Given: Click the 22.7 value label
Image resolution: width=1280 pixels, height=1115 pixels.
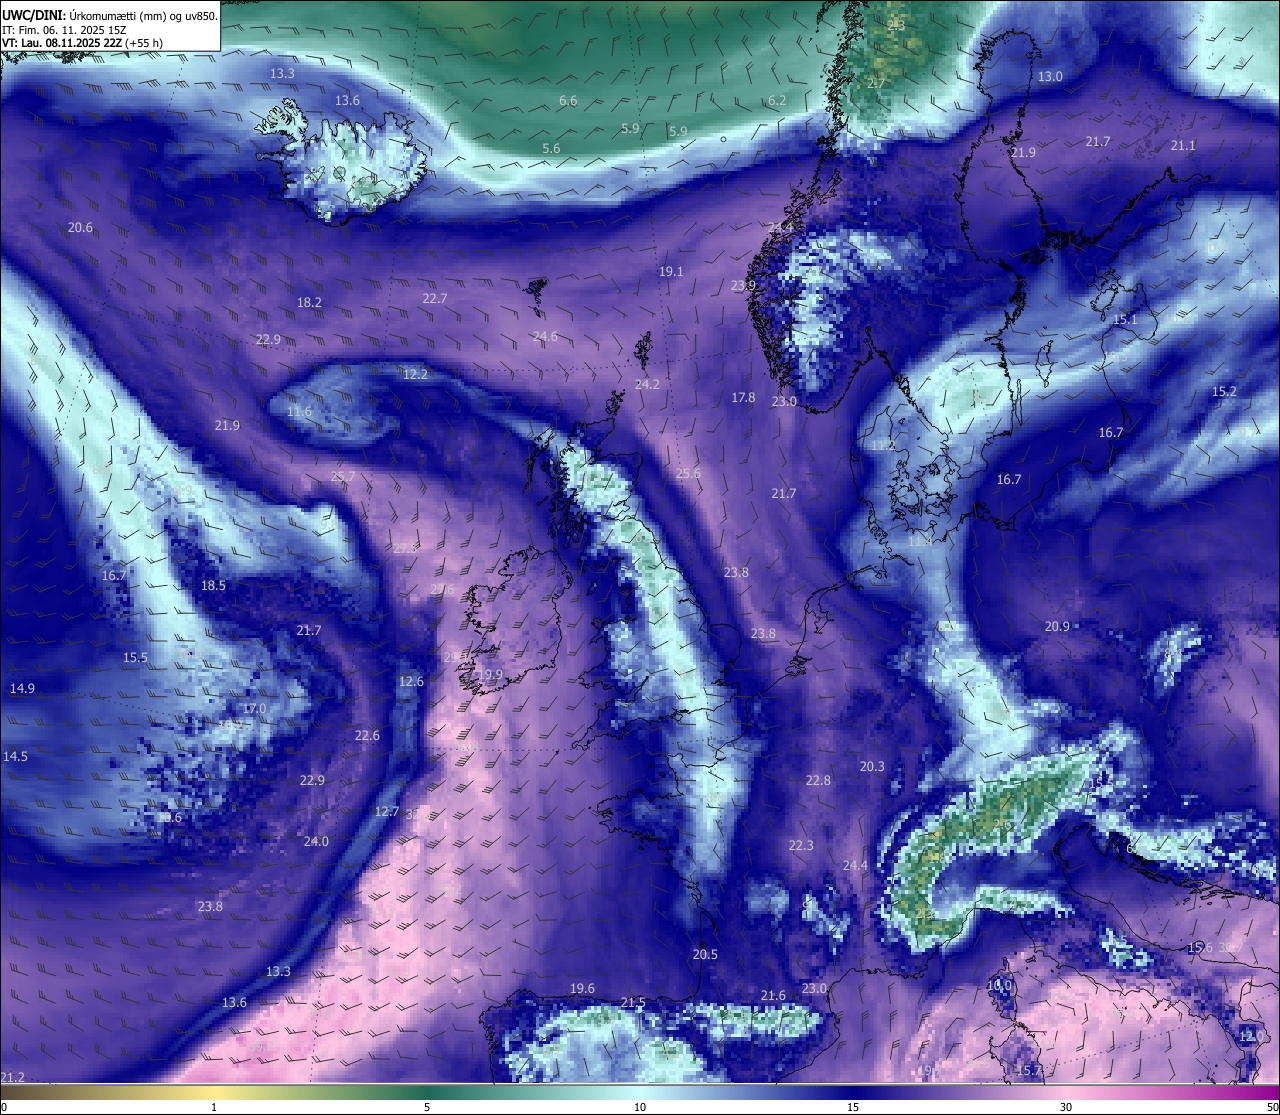Looking at the screenshot, I should pyautogui.click(x=435, y=299).
